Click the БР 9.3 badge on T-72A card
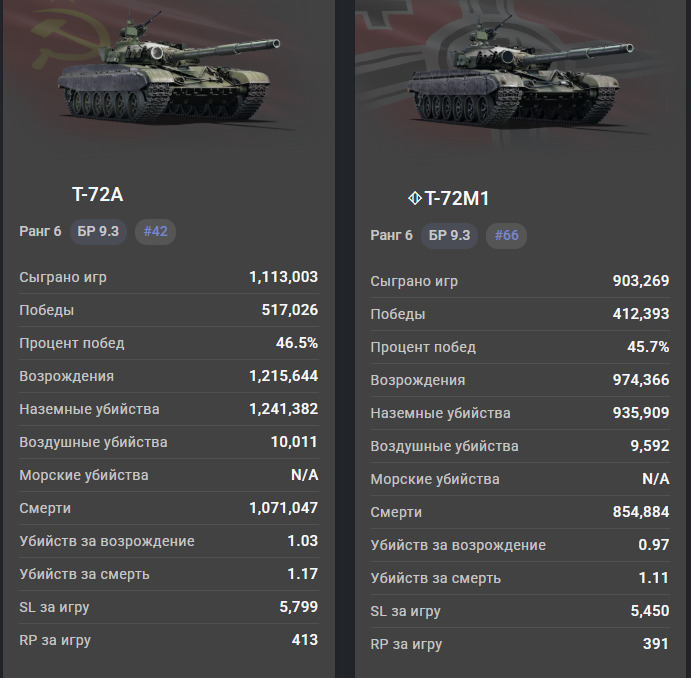This screenshot has height=678, width=691. pos(98,232)
